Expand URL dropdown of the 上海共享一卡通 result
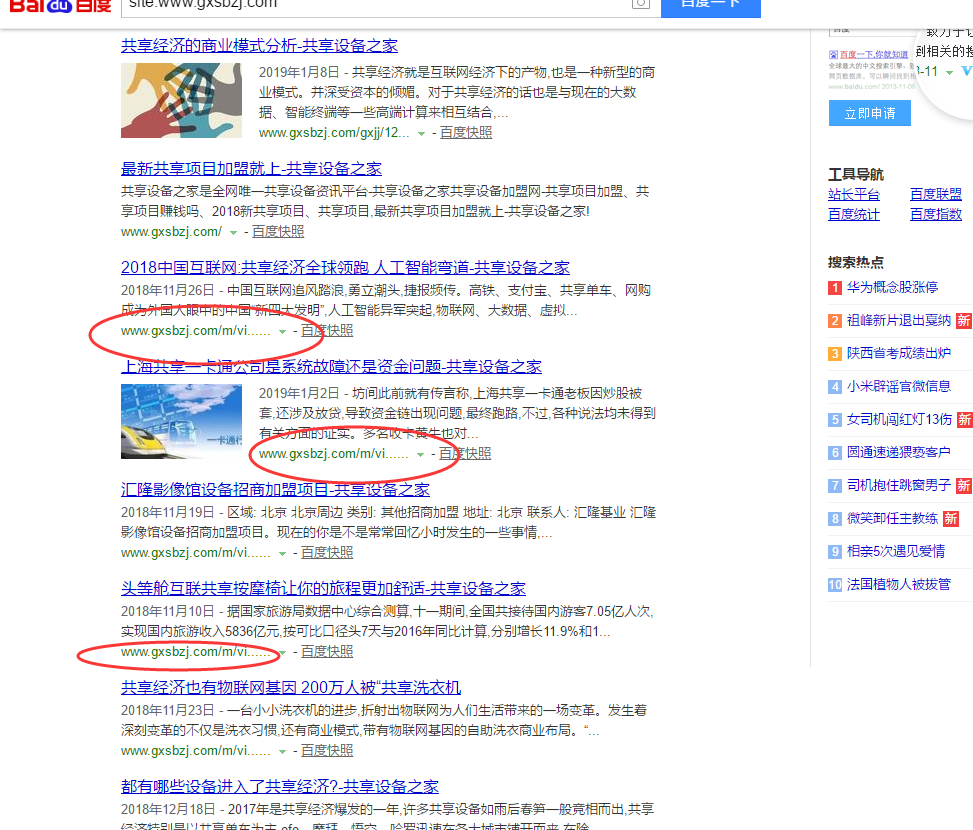Image resolution: width=973 pixels, height=830 pixels. tap(420, 455)
